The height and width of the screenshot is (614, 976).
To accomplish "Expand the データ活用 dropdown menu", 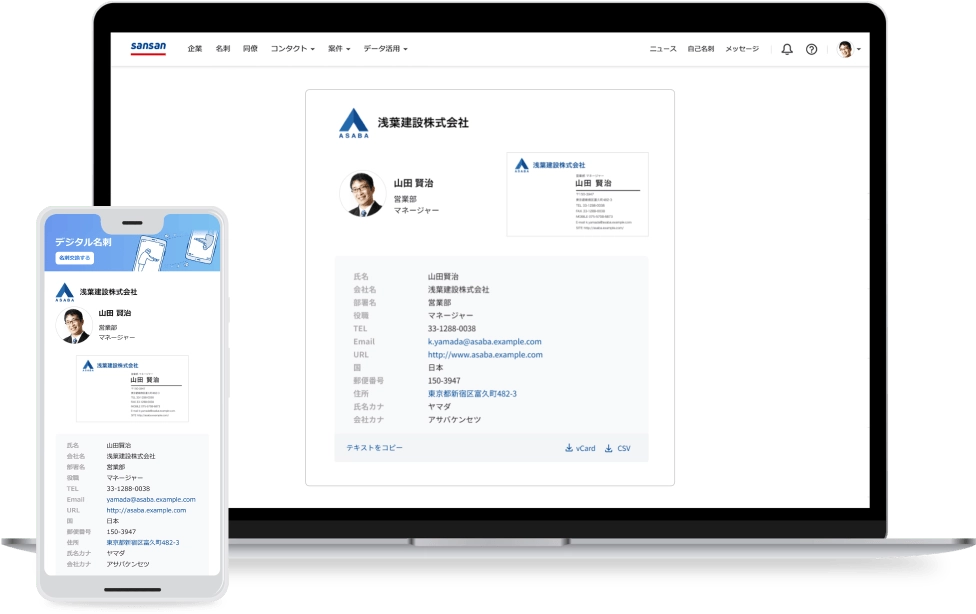I will point(385,49).
